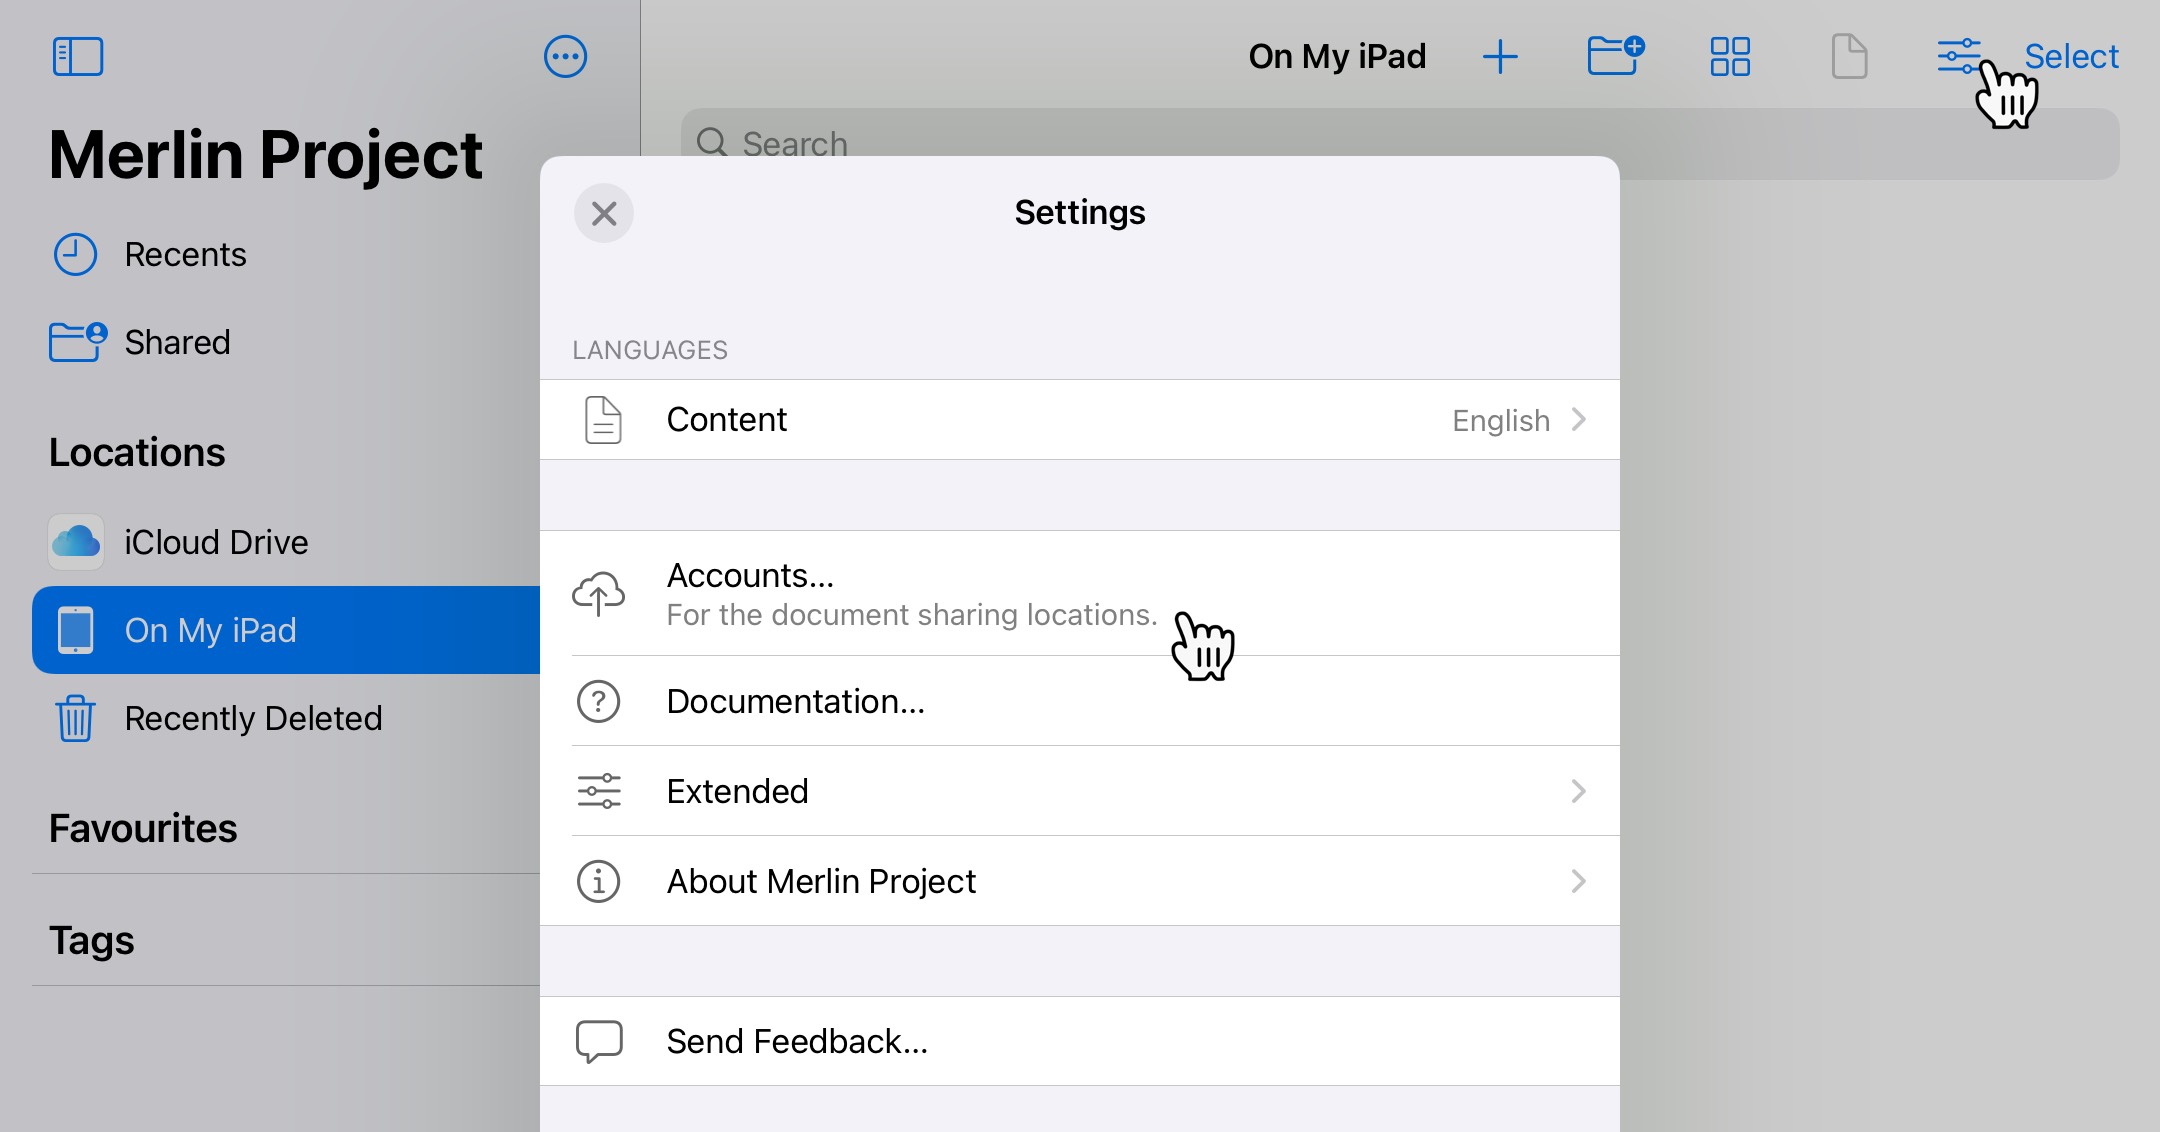Expand the Extended settings section

1078,791
